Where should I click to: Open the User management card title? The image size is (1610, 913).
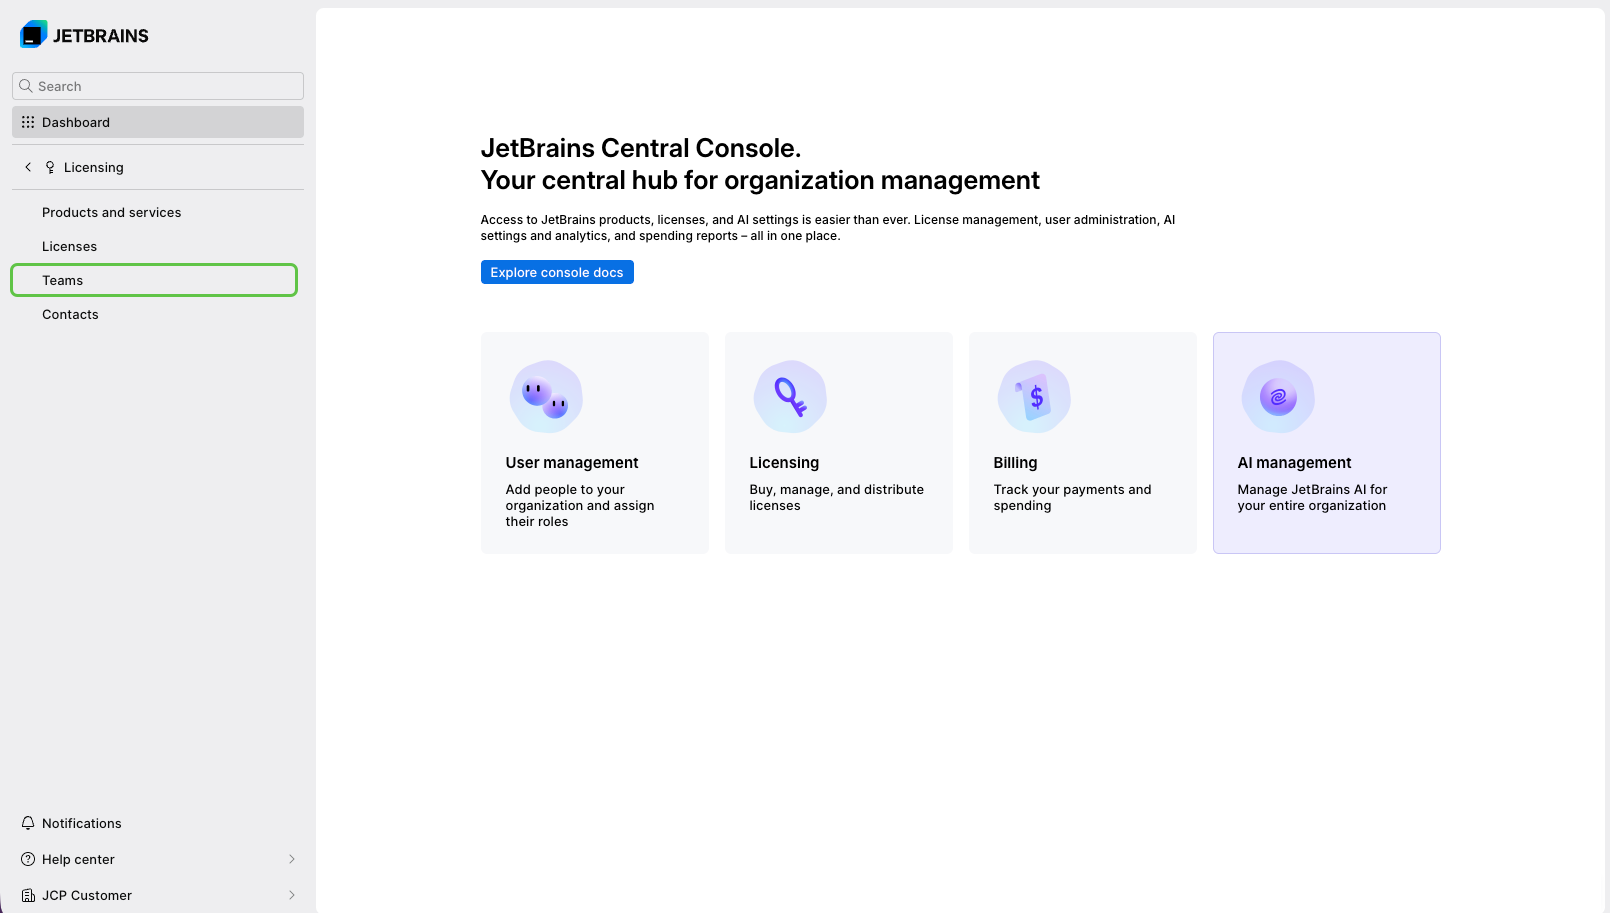(x=572, y=462)
